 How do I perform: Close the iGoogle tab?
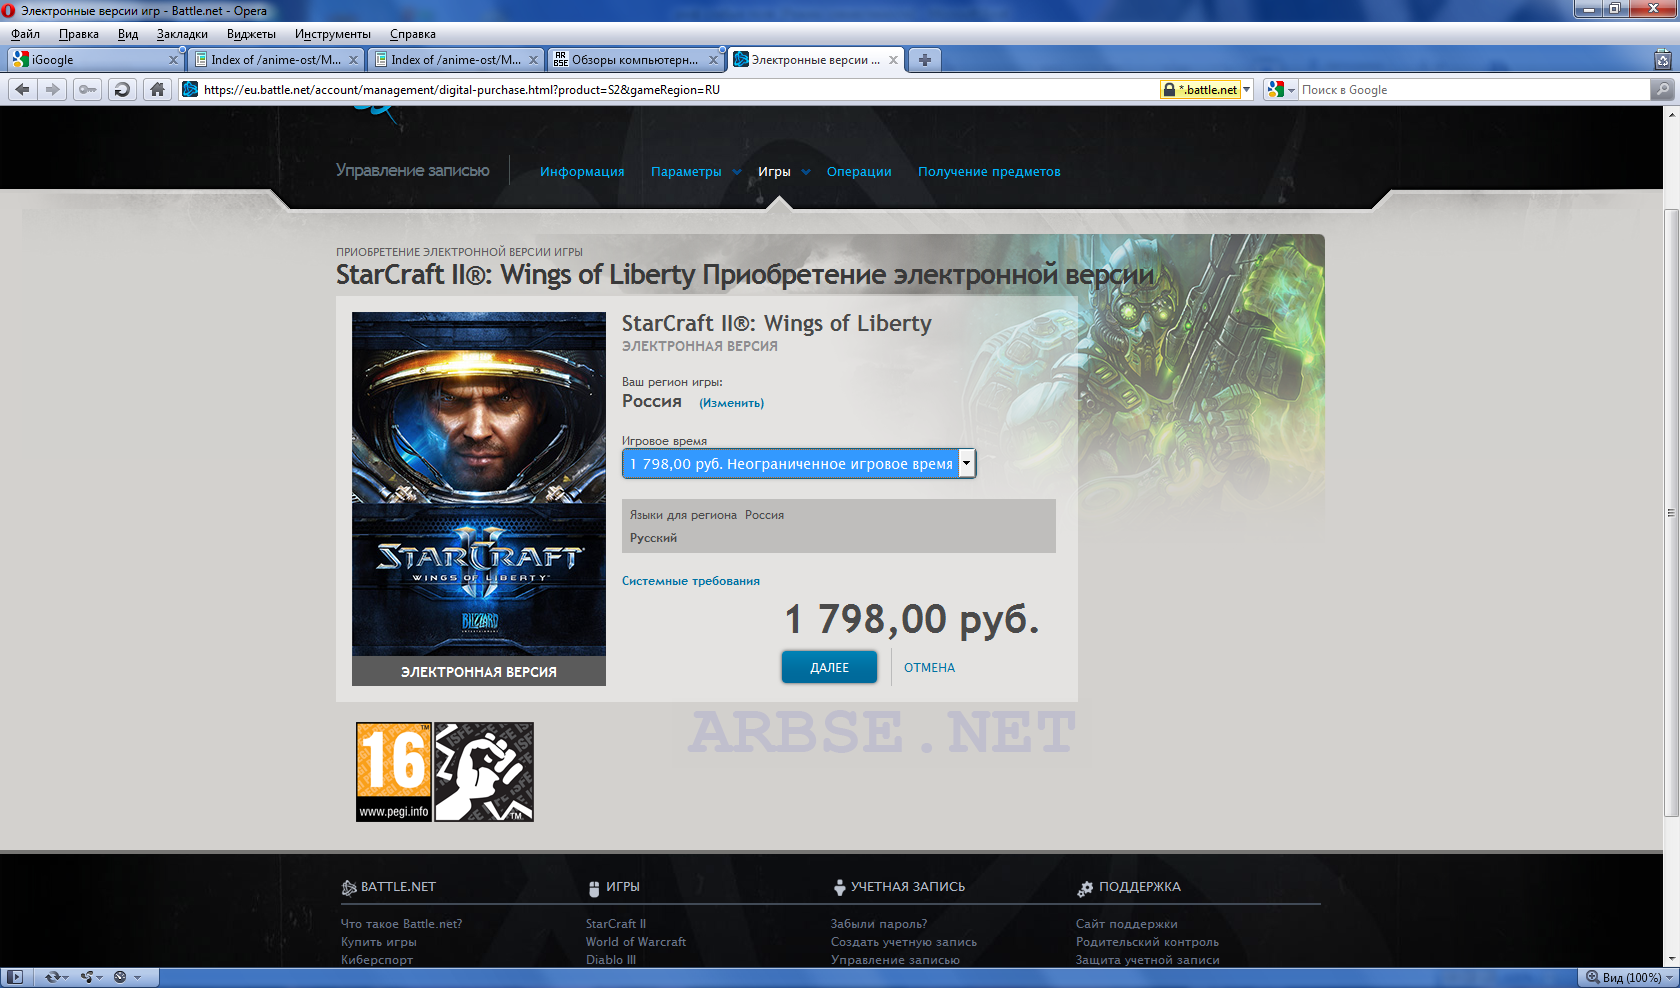tap(173, 60)
